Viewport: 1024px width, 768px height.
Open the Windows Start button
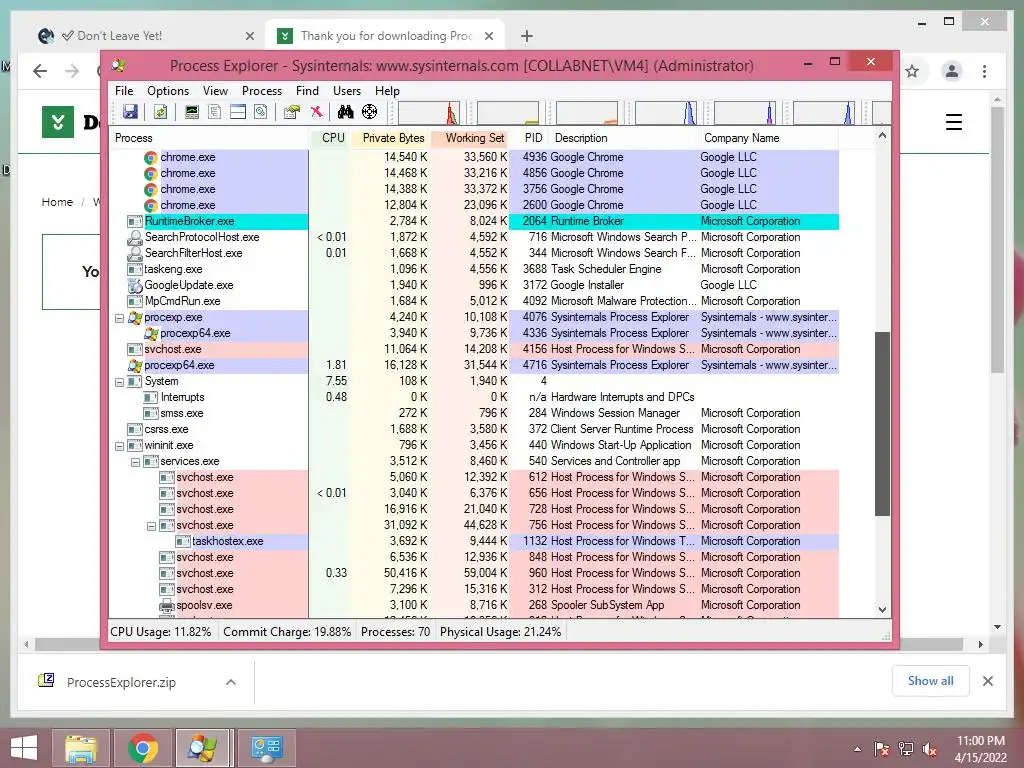click(x=24, y=748)
